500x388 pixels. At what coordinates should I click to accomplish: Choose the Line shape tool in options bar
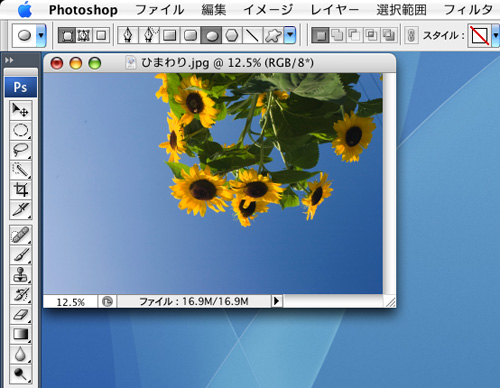pyautogui.click(x=252, y=35)
